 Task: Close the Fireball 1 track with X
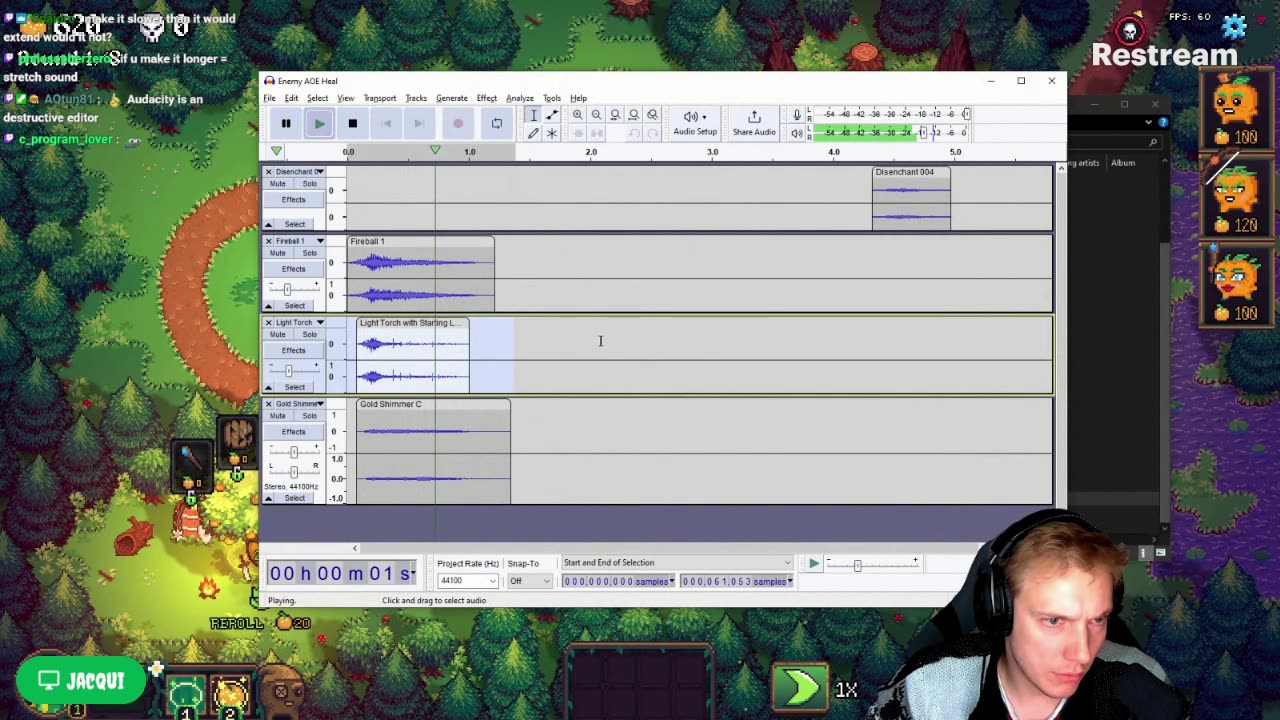tap(268, 241)
